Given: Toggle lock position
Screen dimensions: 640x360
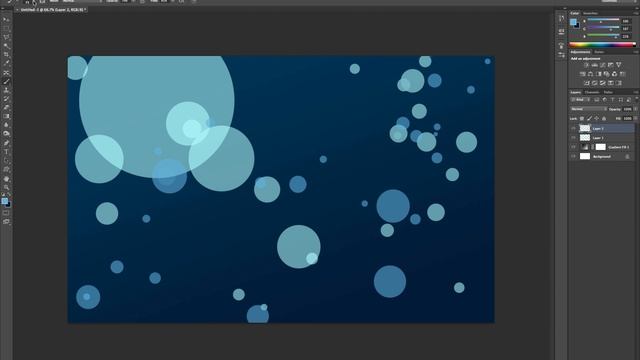Looking at the screenshot, I should tap(597, 118).
